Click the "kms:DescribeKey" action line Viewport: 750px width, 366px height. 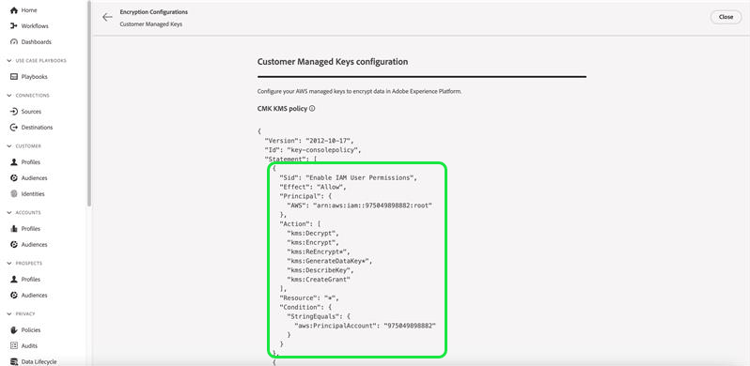(320, 270)
